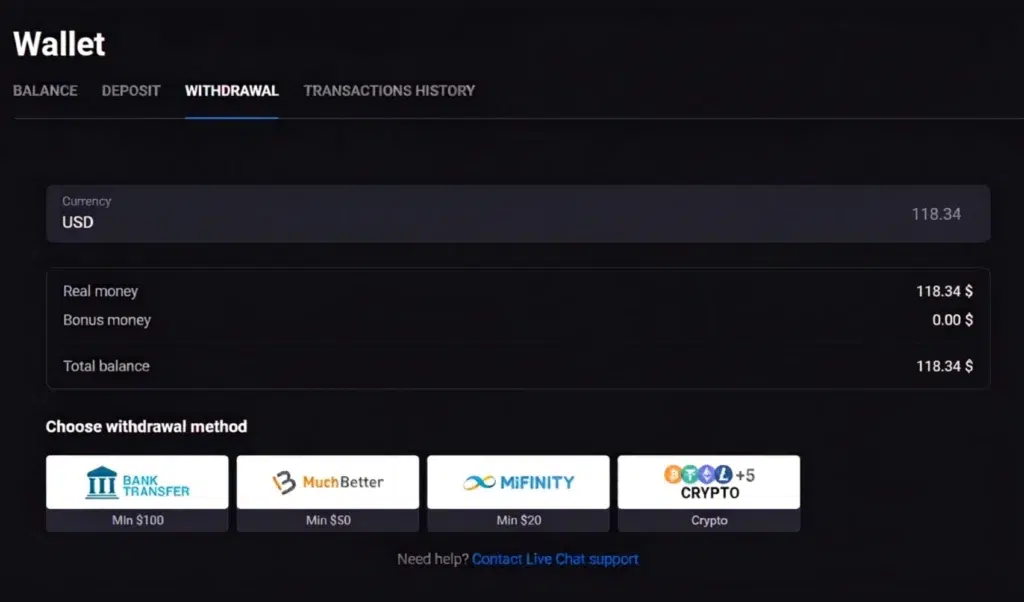Screen dimensions: 1024x602
Task: Open the Balance tab
Action: (45, 90)
